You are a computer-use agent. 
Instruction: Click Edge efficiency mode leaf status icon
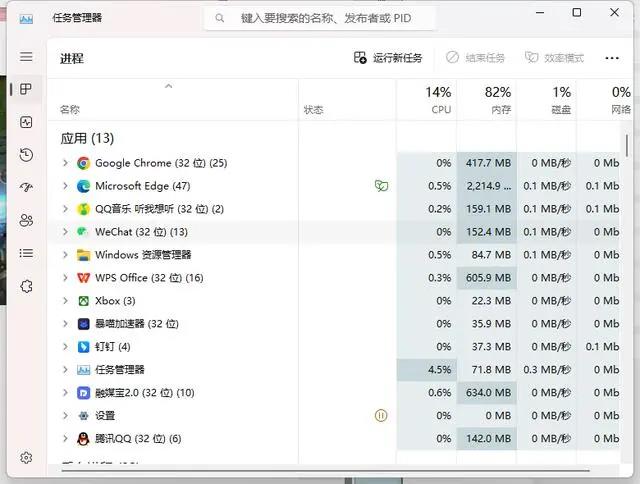pos(381,186)
